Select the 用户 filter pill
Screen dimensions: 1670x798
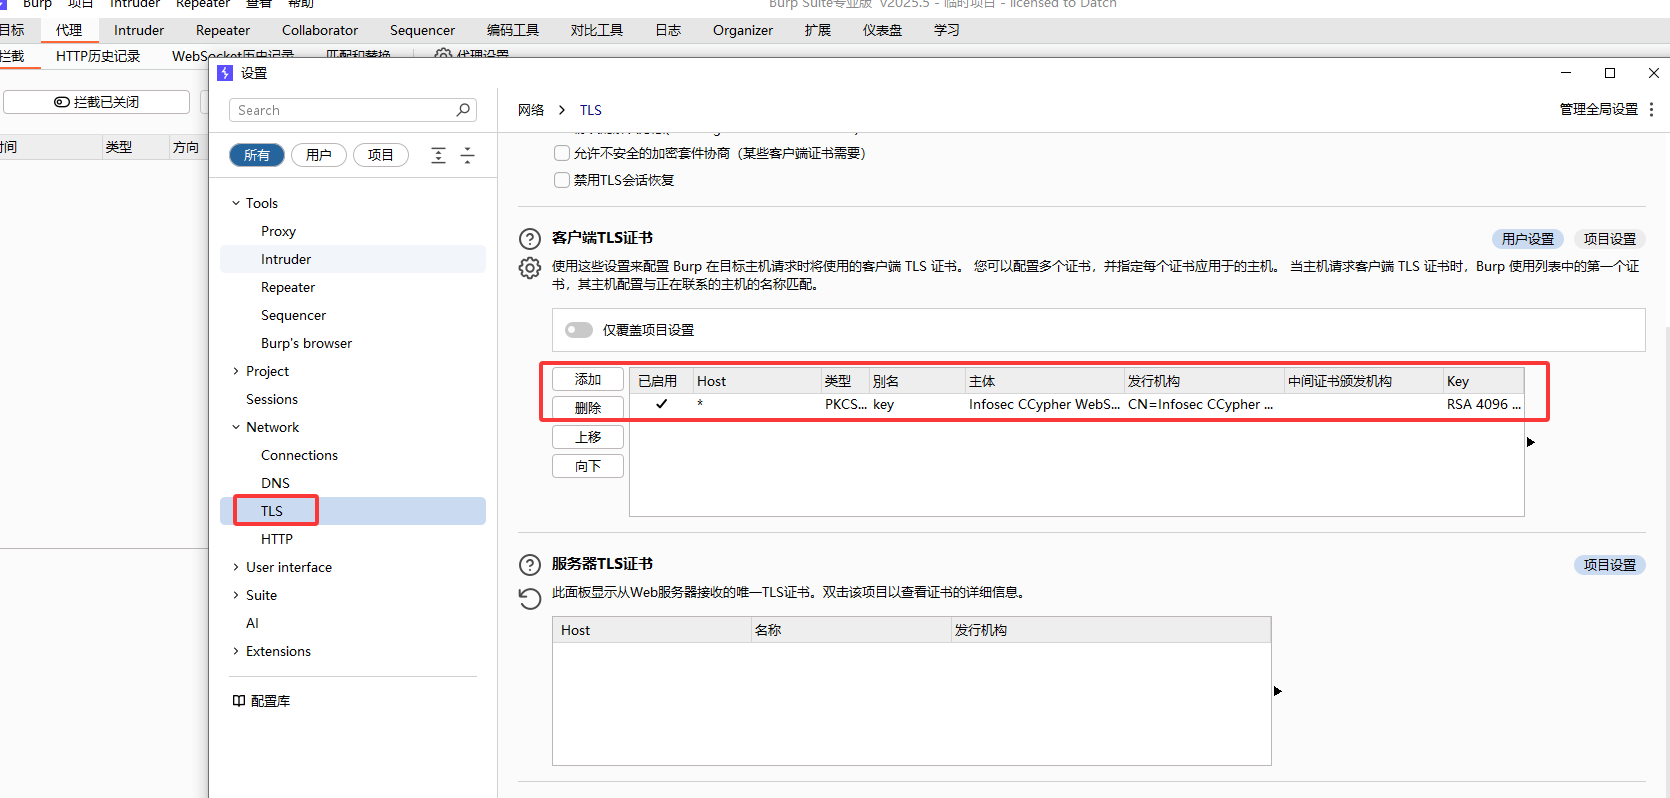coord(319,155)
